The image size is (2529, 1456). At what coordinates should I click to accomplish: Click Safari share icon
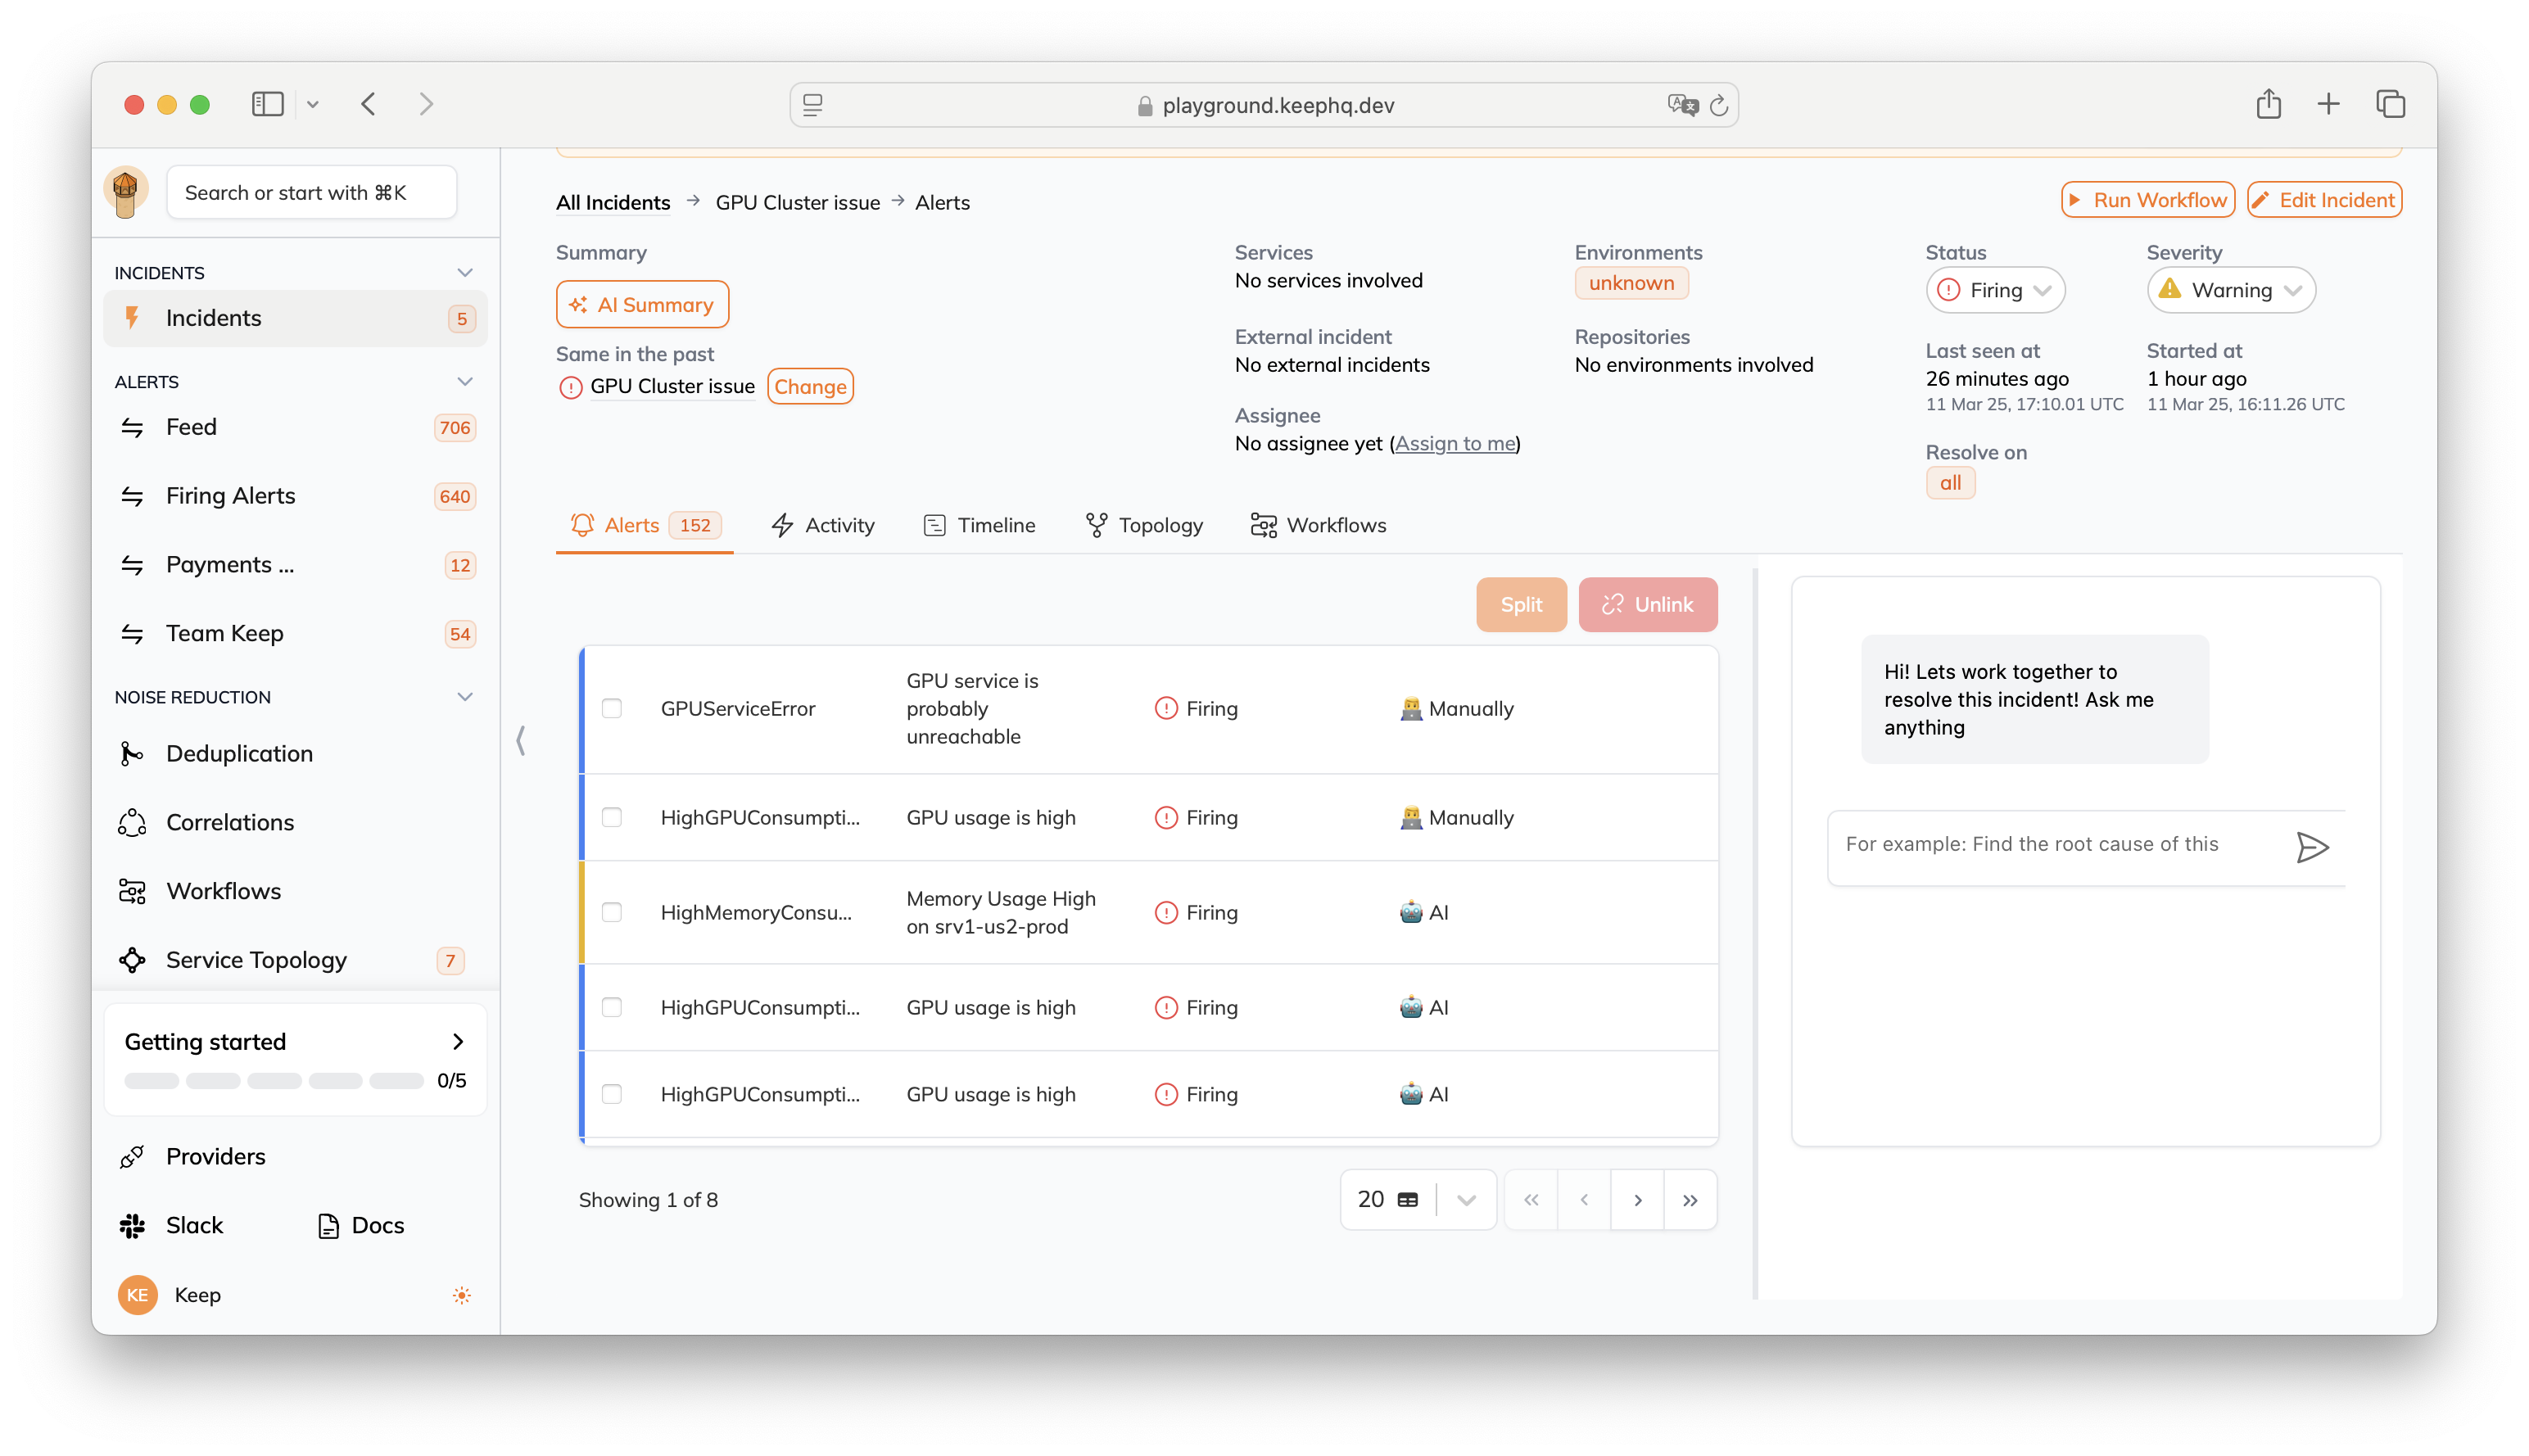(x=2268, y=104)
